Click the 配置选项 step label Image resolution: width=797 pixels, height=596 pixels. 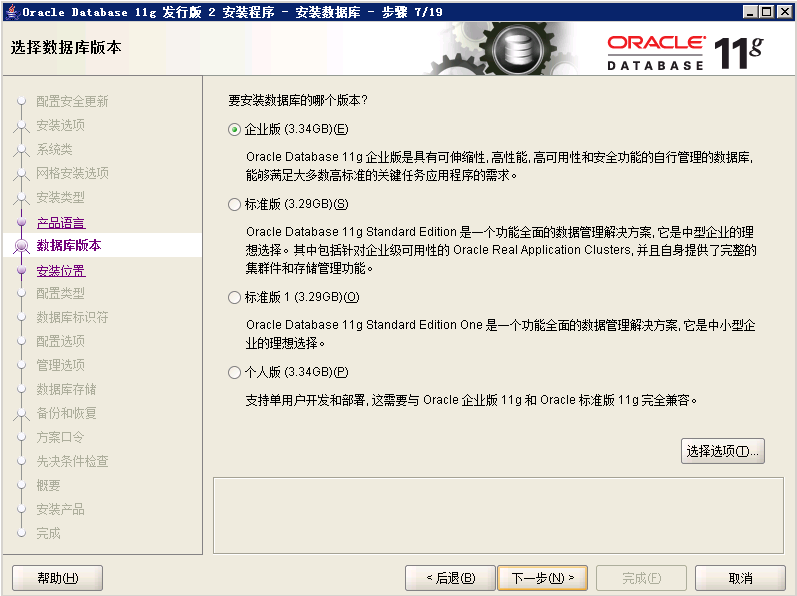tap(60, 341)
